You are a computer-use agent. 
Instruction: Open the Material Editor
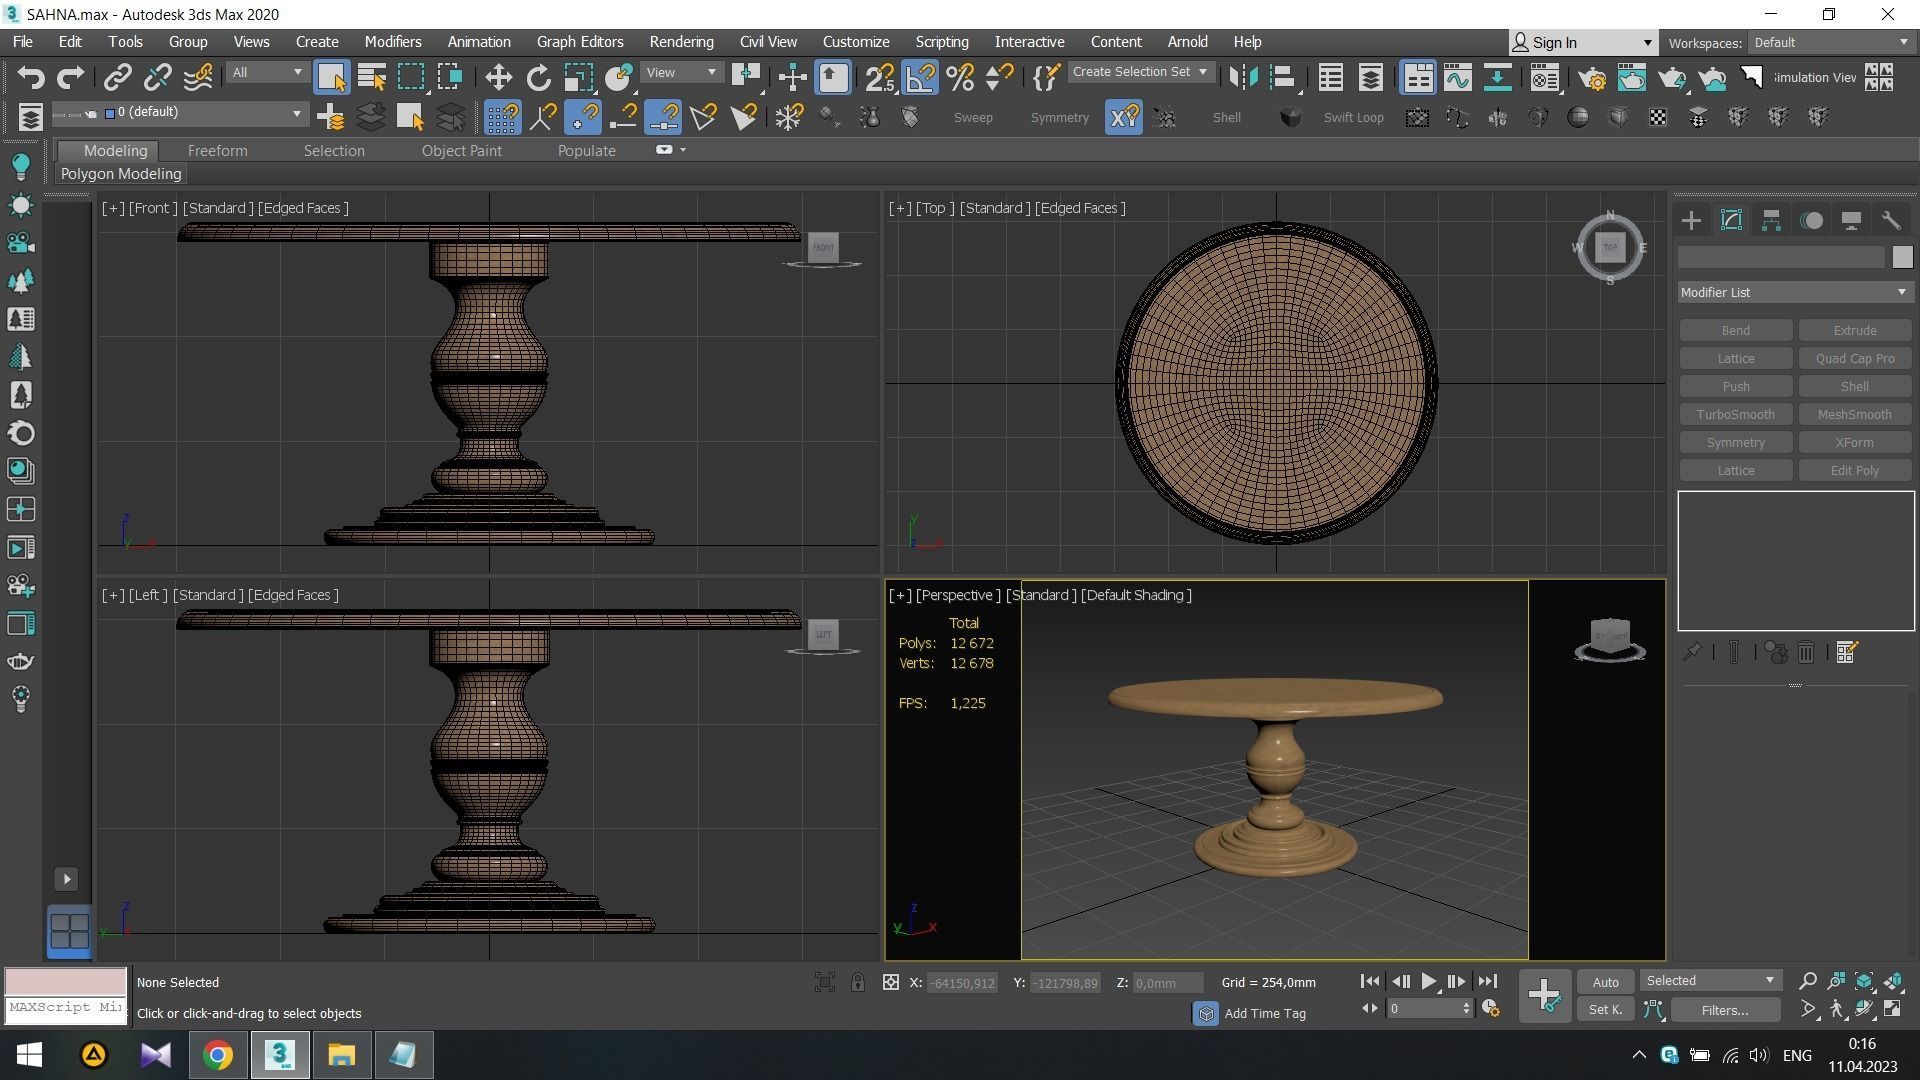(1545, 78)
